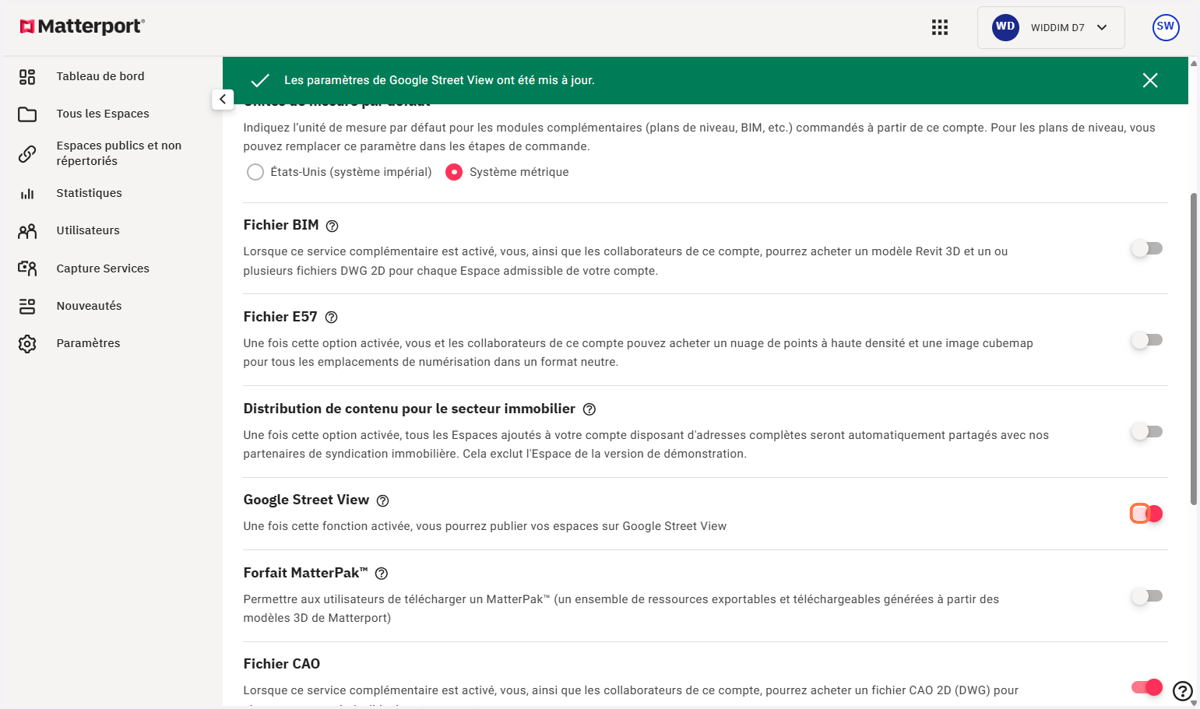Expand the WIDDIM D7 account dropdown

pos(1051,28)
